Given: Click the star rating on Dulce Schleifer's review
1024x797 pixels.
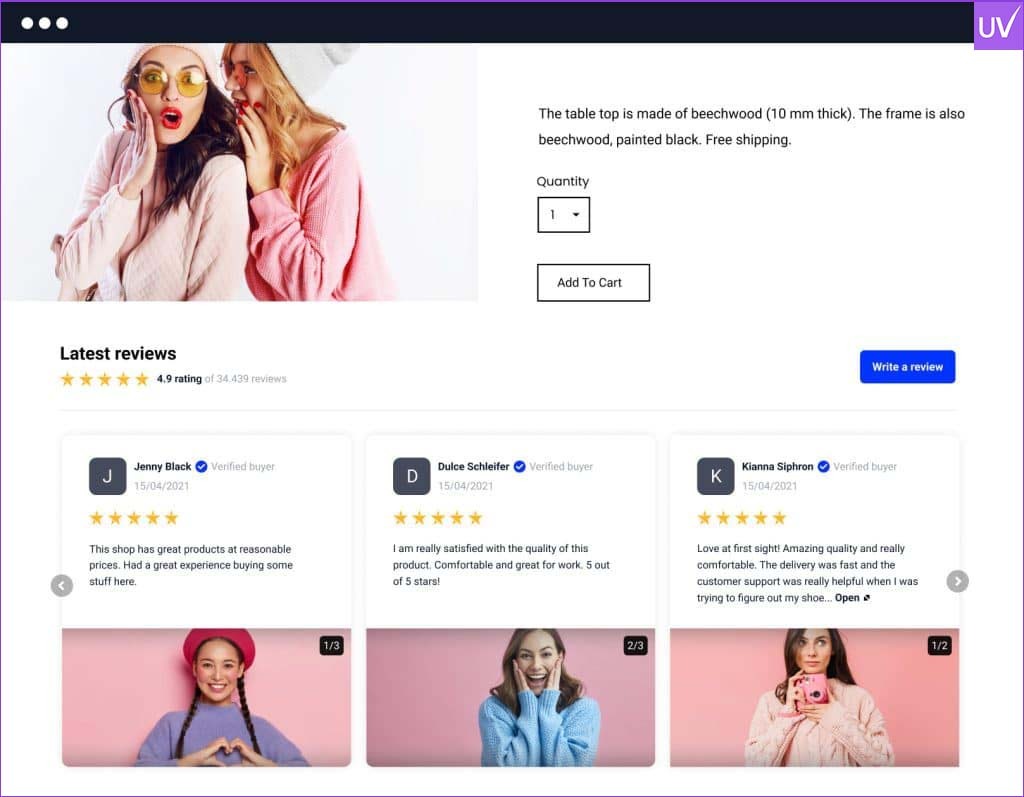Looking at the screenshot, I should [x=438, y=518].
